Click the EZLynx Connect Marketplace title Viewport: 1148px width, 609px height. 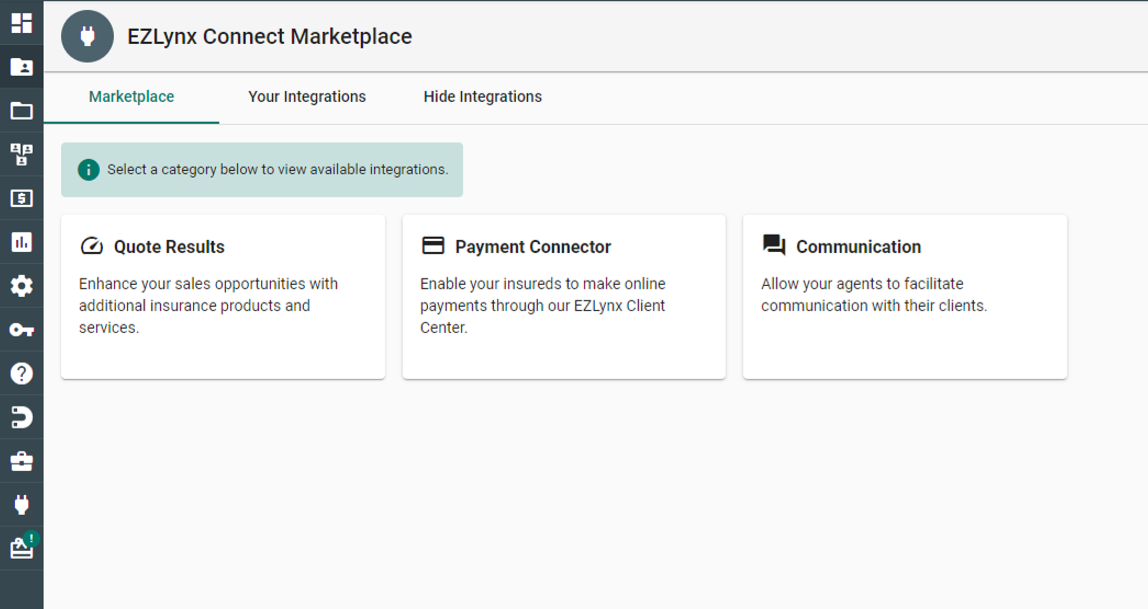coord(269,37)
